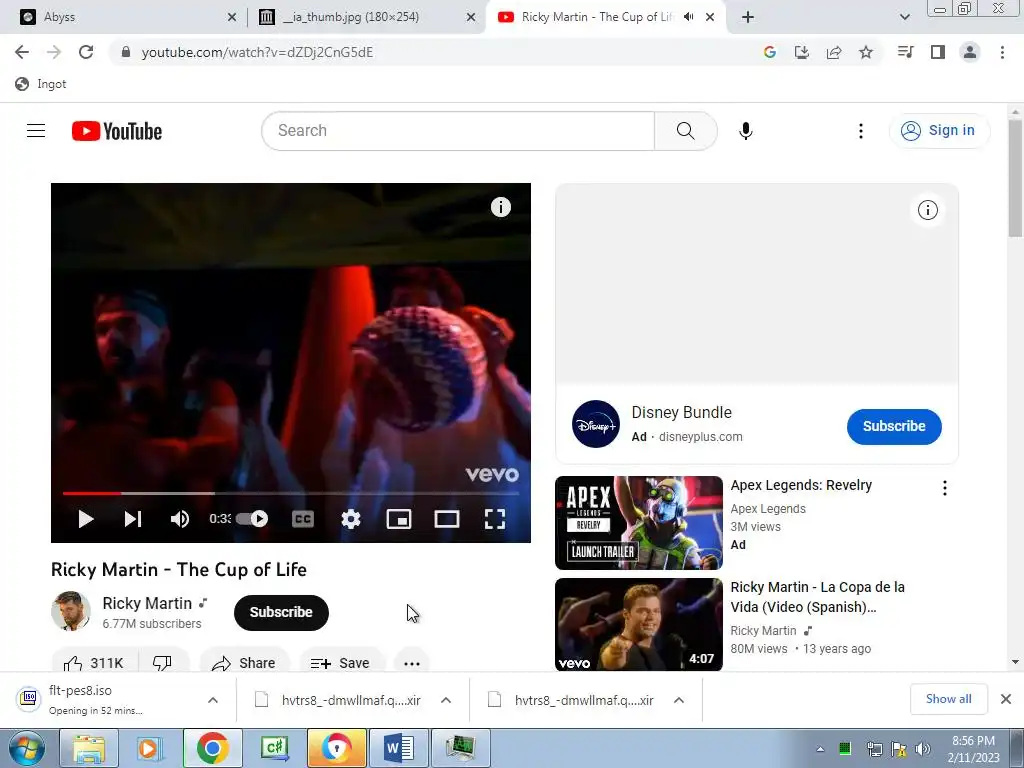
Task: Save video to a playlist
Action: point(342,660)
